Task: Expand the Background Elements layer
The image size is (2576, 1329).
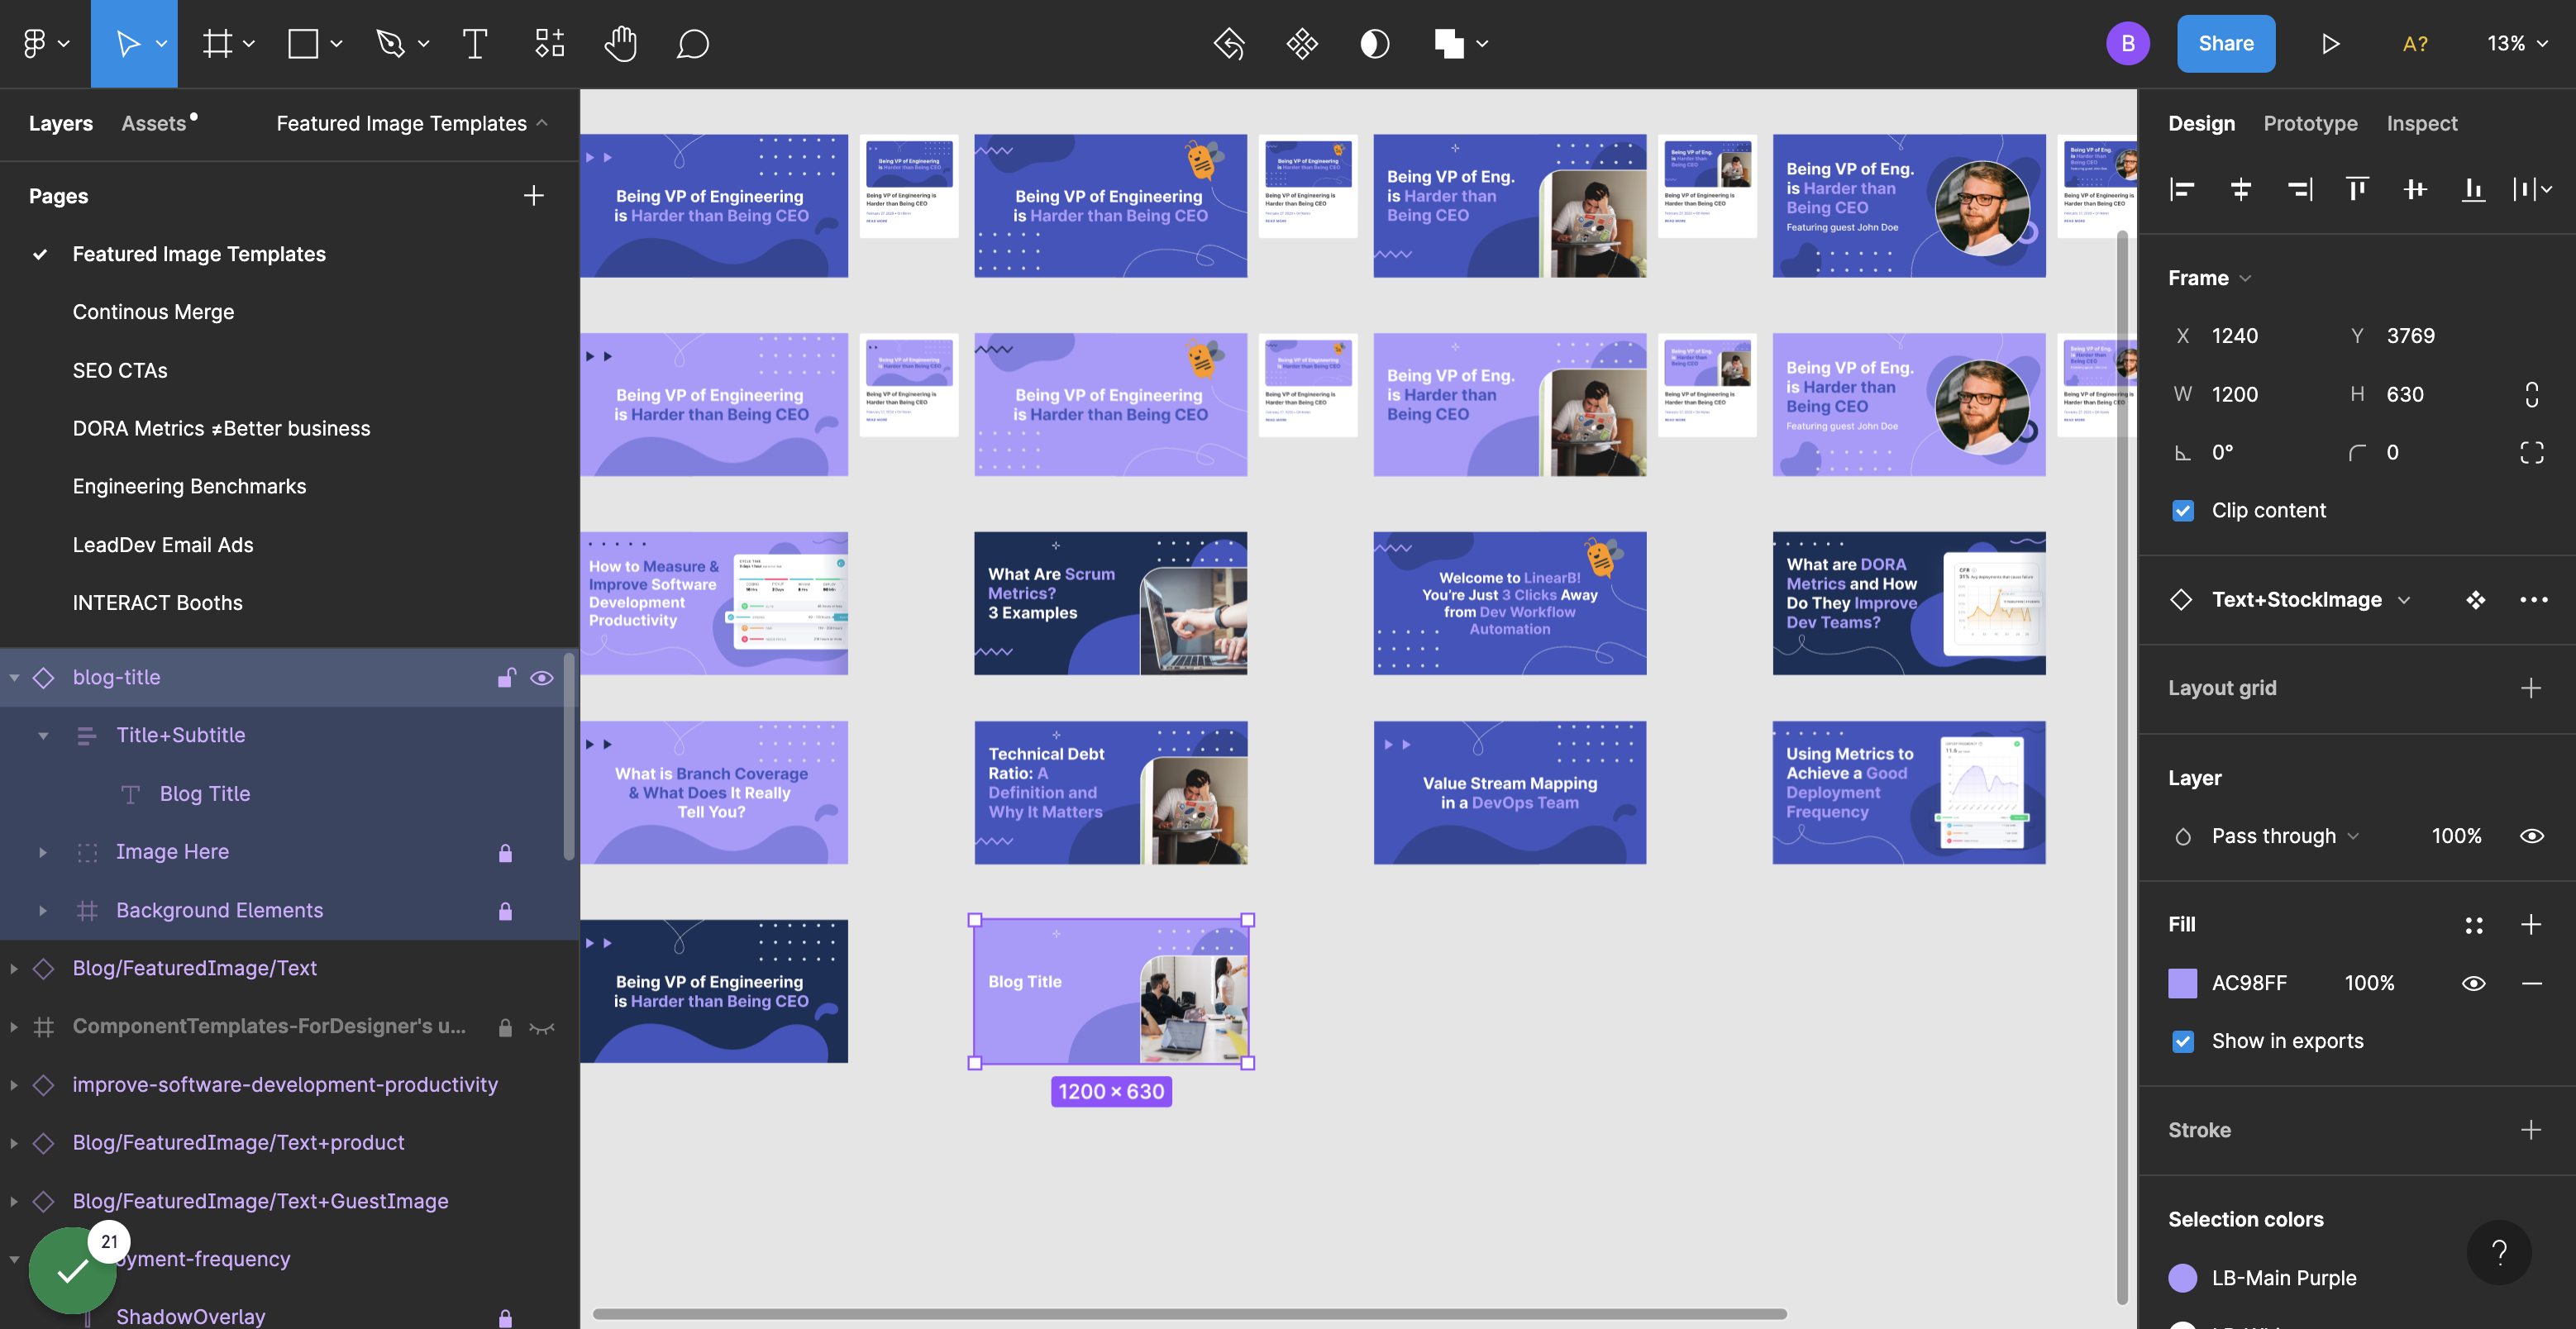Action: (x=42, y=910)
